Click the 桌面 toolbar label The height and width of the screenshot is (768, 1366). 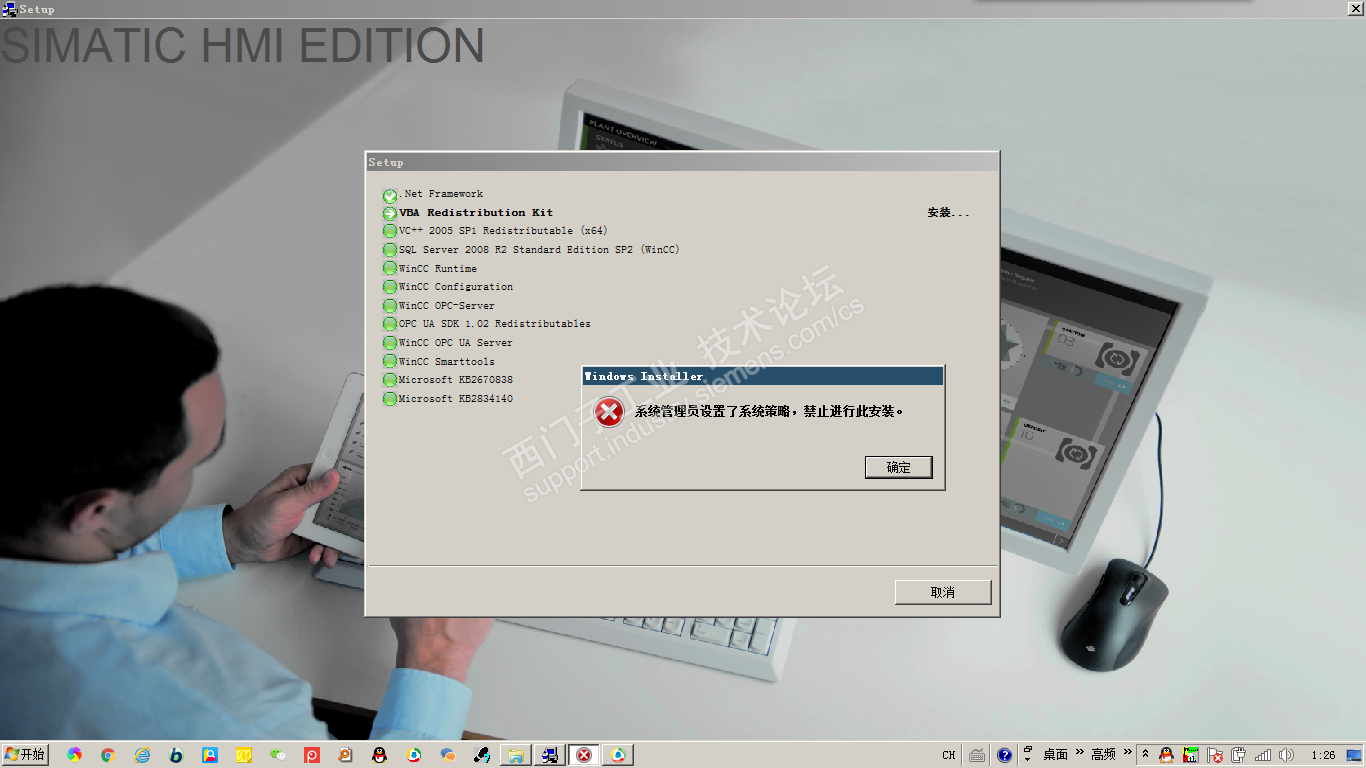tap(1056, 755)
